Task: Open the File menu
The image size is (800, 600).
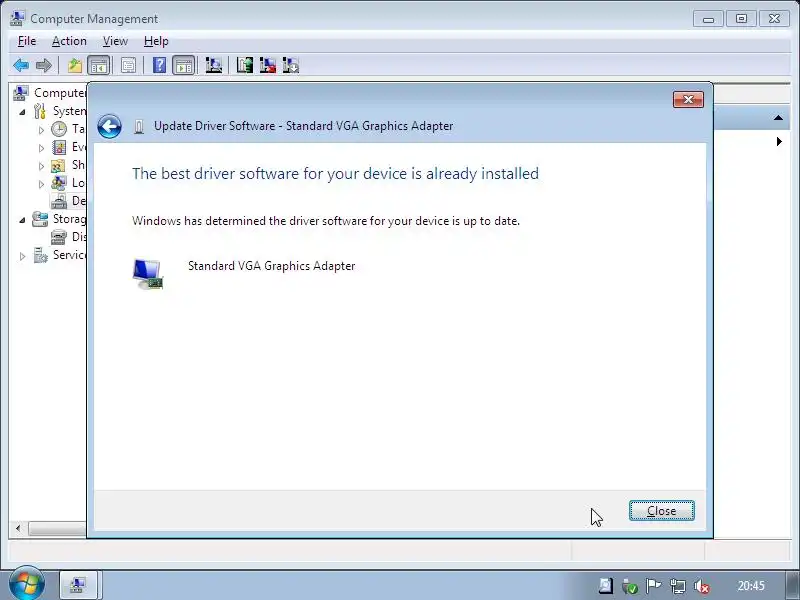Action: click(x=27, y=41)
